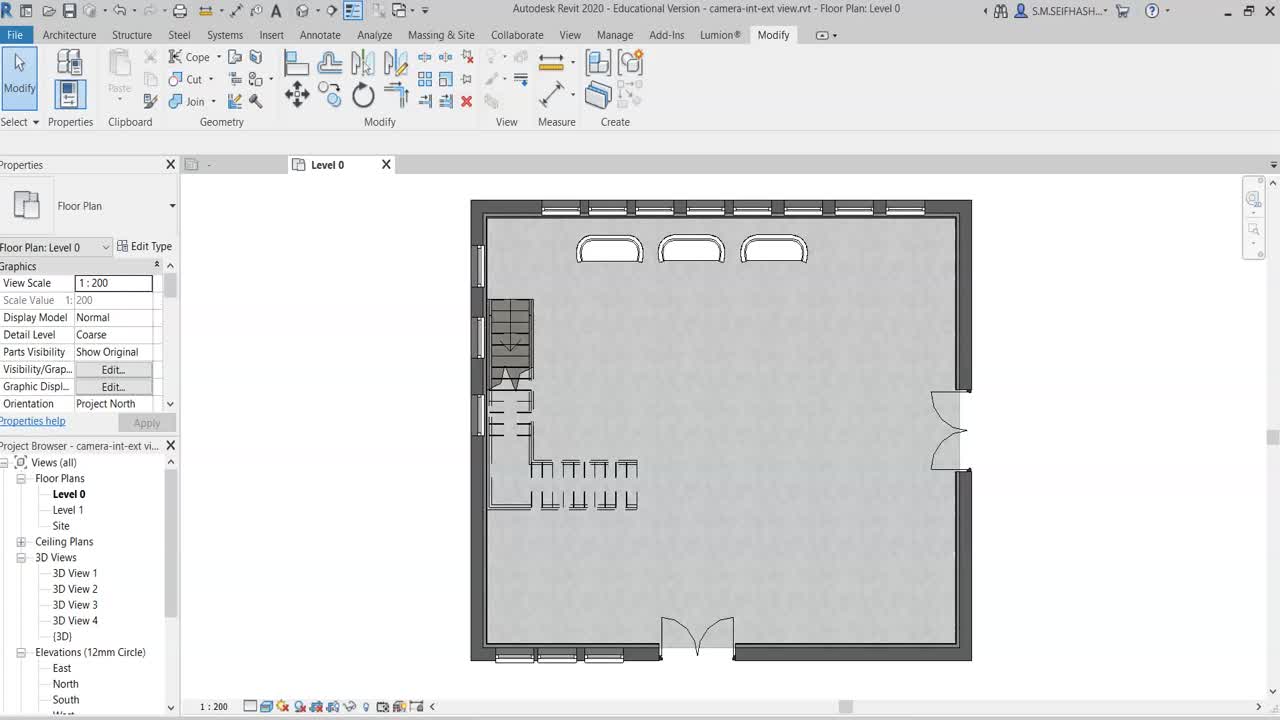The width and height of the screenshot is (1280, 720).
Task: Switch to the Architecture ribbon tab
Action: tap(69, 35)
